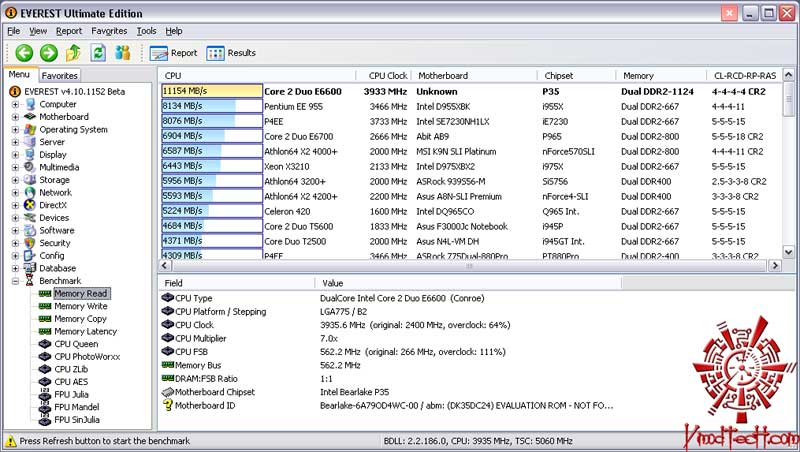The image size is (800, 452).
Task: Click the Config tree icon
Action: tap(30, 256)
